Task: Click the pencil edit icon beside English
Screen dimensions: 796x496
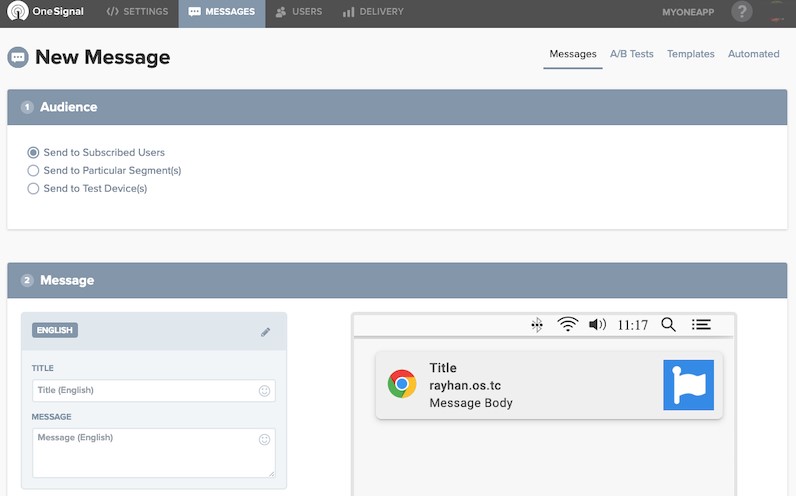Action: [x=266, y=331]
